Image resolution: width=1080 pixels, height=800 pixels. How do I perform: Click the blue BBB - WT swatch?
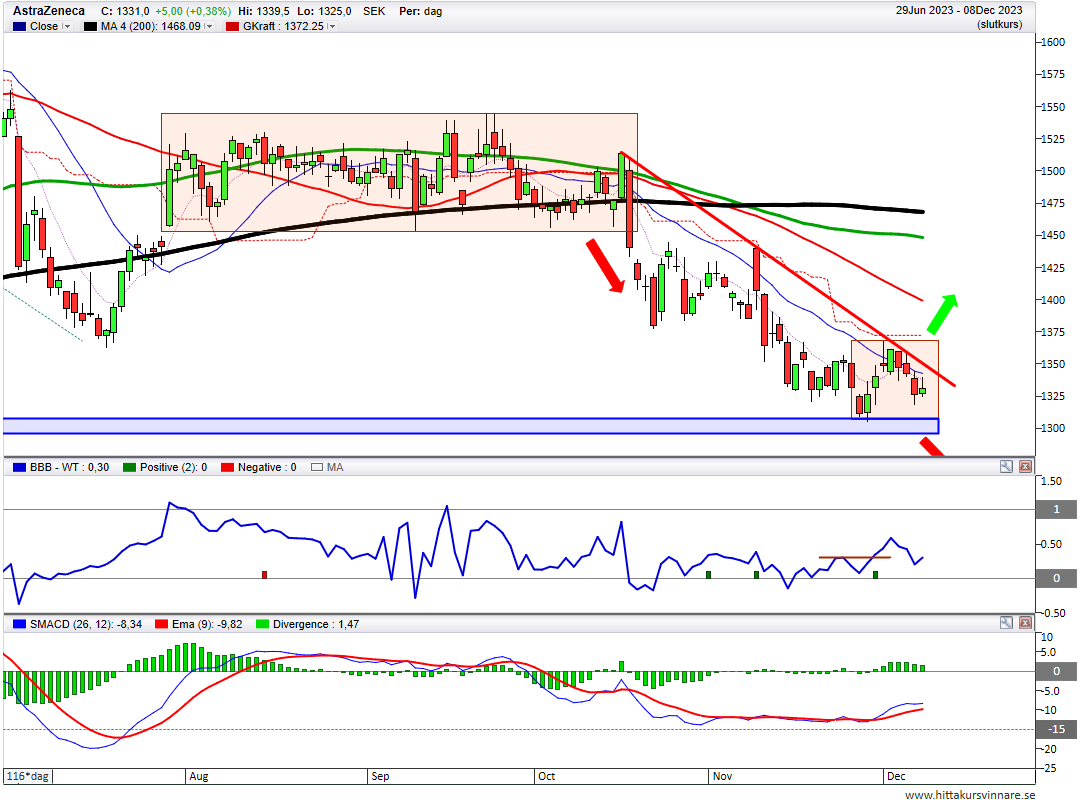[19, 467]
